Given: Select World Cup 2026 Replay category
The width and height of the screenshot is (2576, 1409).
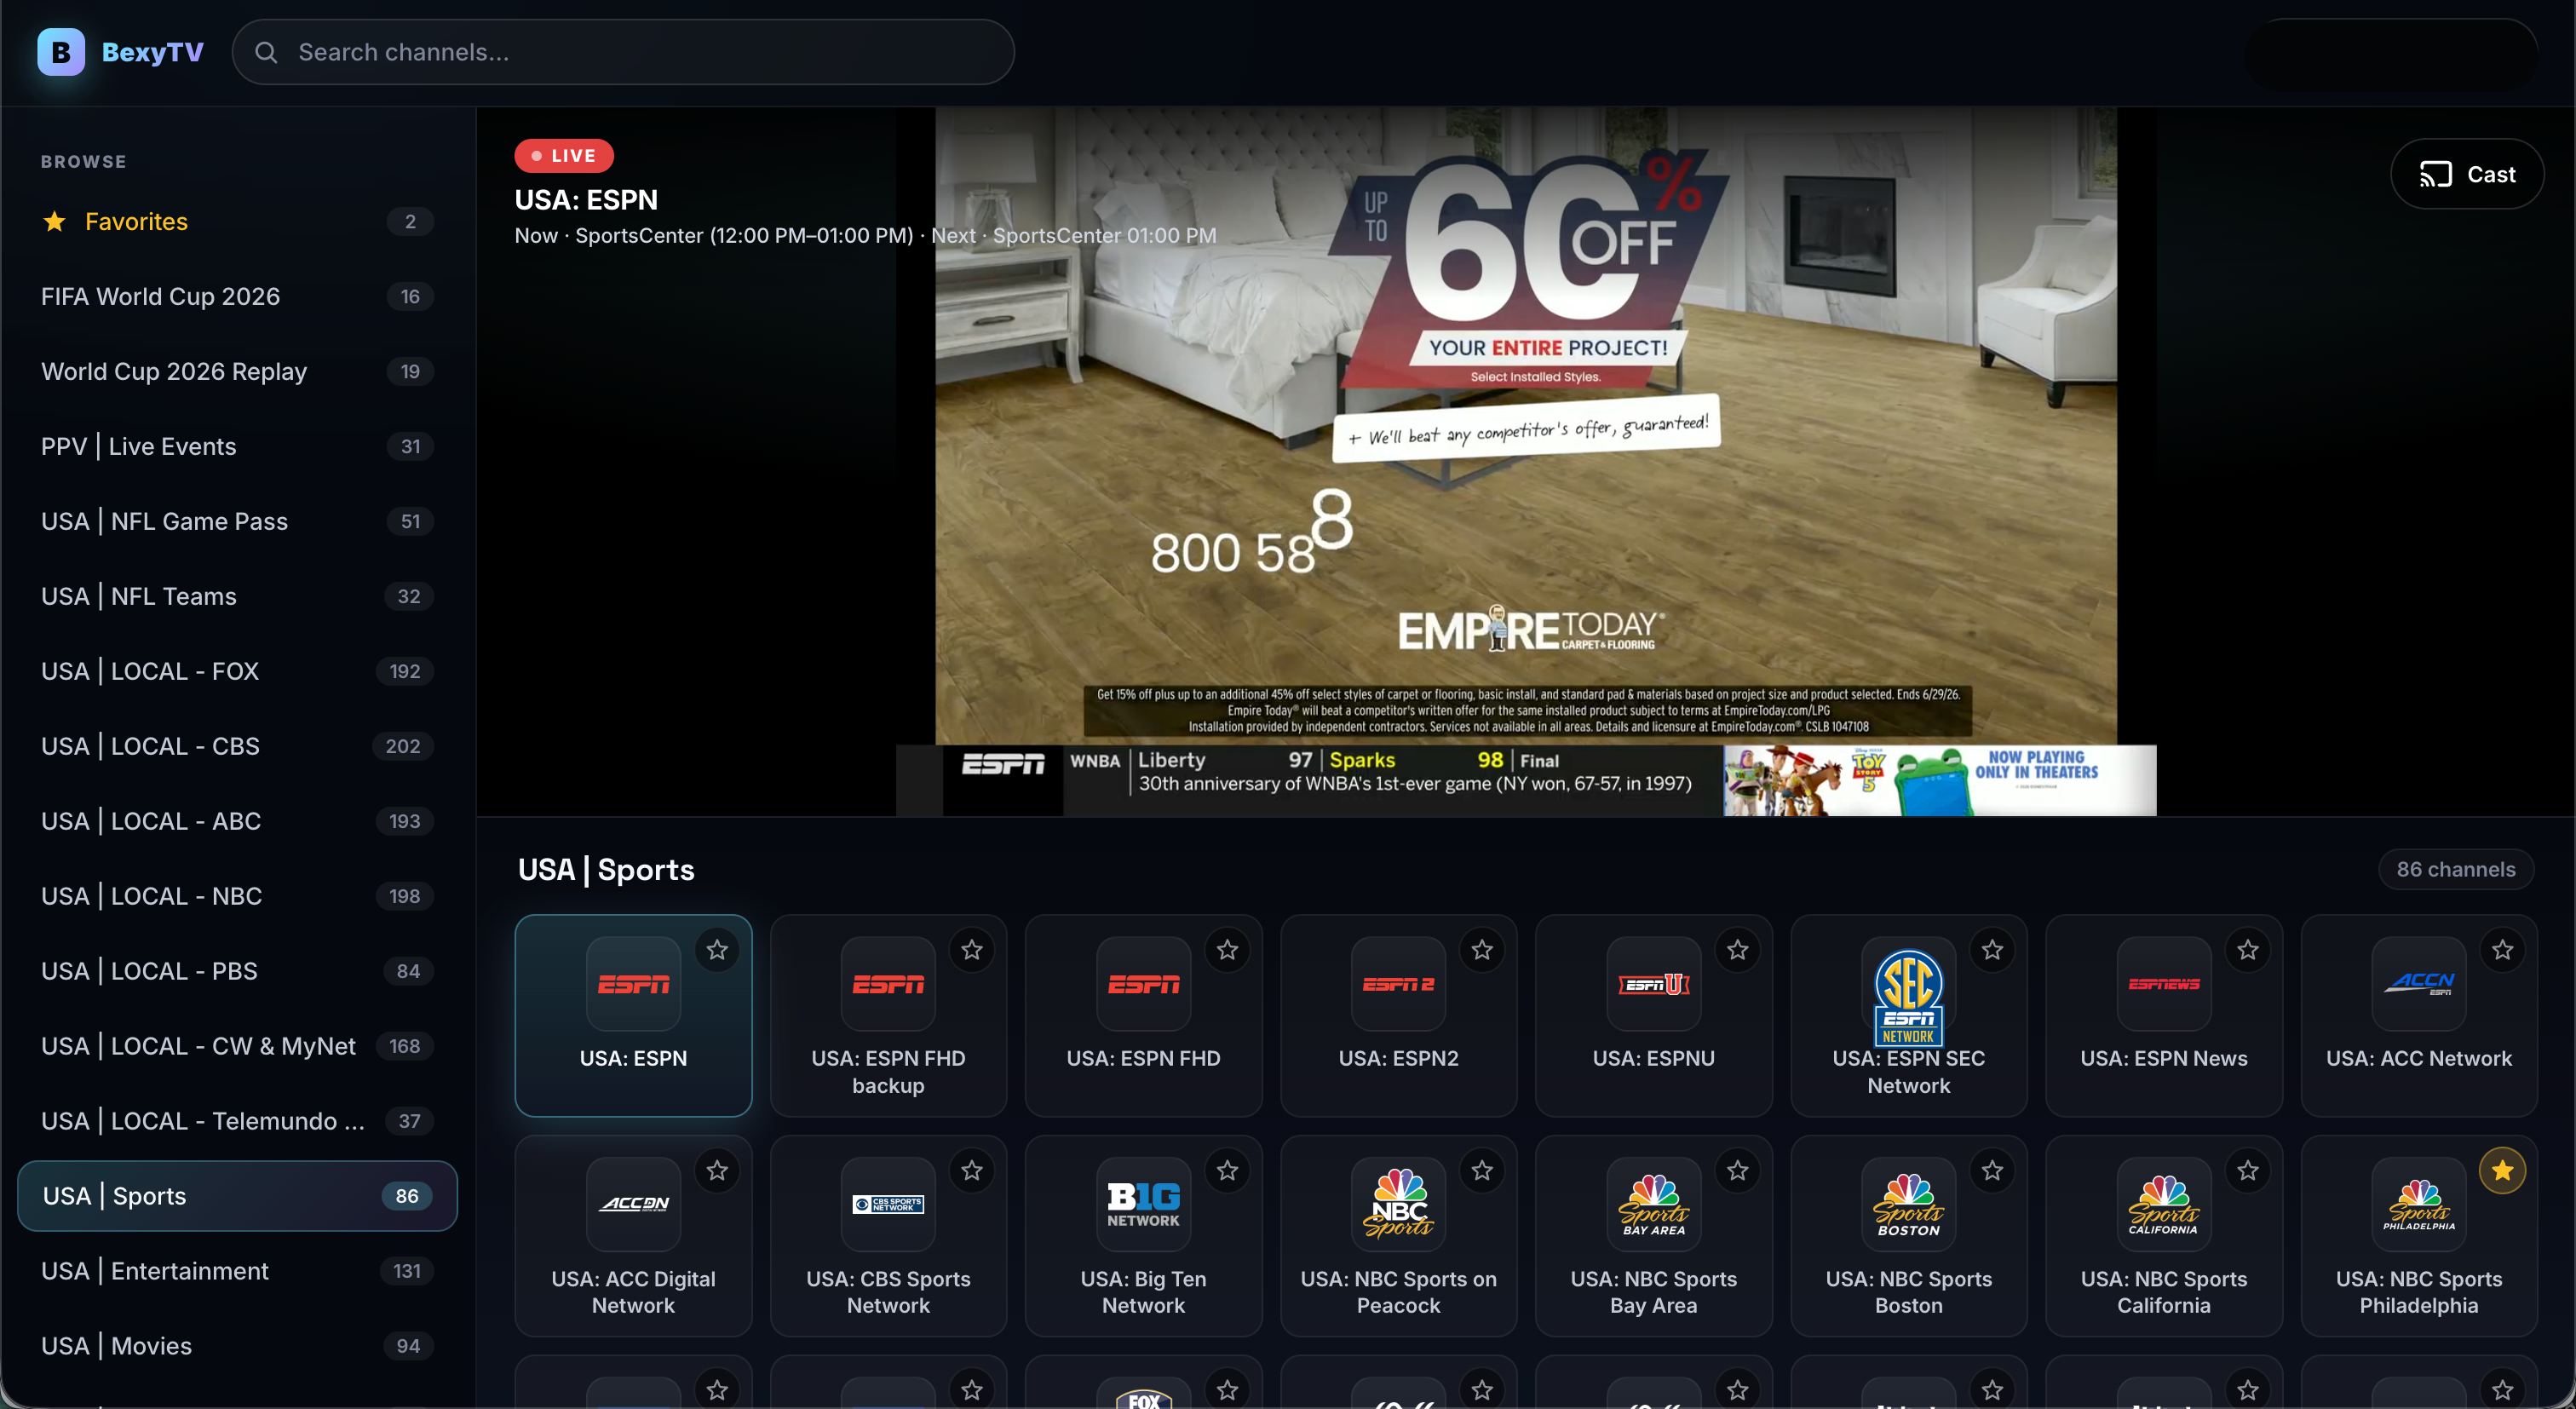Looking at the screenshot, I should (237, 371).
